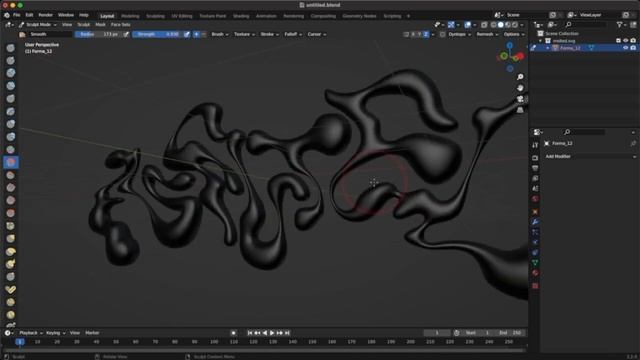640x360 pixels.
Task: Hide Forma_12 in the viewport
Action: coord(625,48)
